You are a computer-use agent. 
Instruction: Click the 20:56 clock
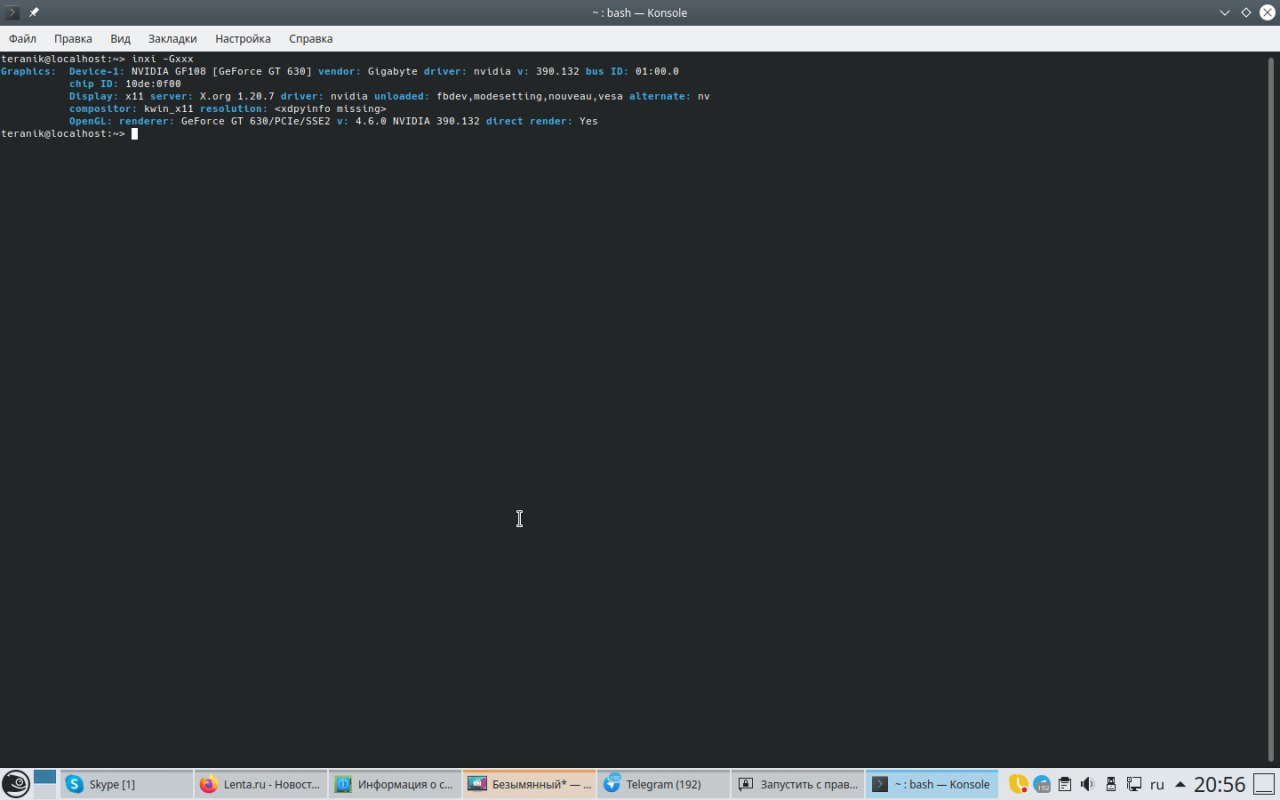click(1219, 784)
